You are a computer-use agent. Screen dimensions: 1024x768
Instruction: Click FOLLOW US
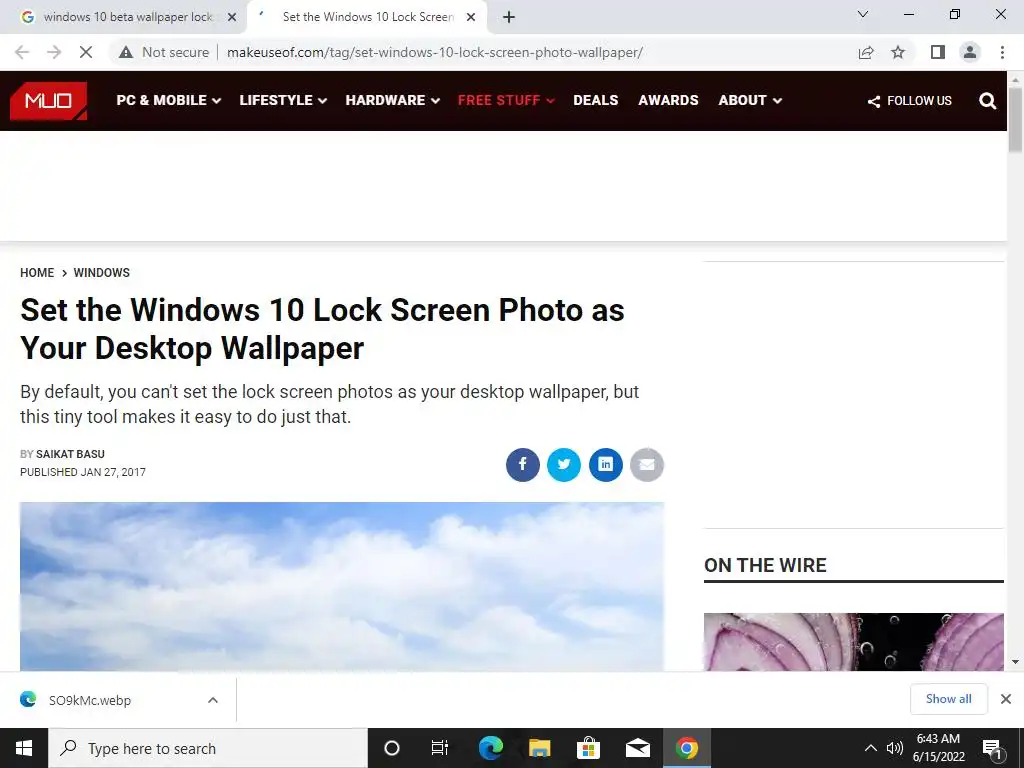point(910,101)
